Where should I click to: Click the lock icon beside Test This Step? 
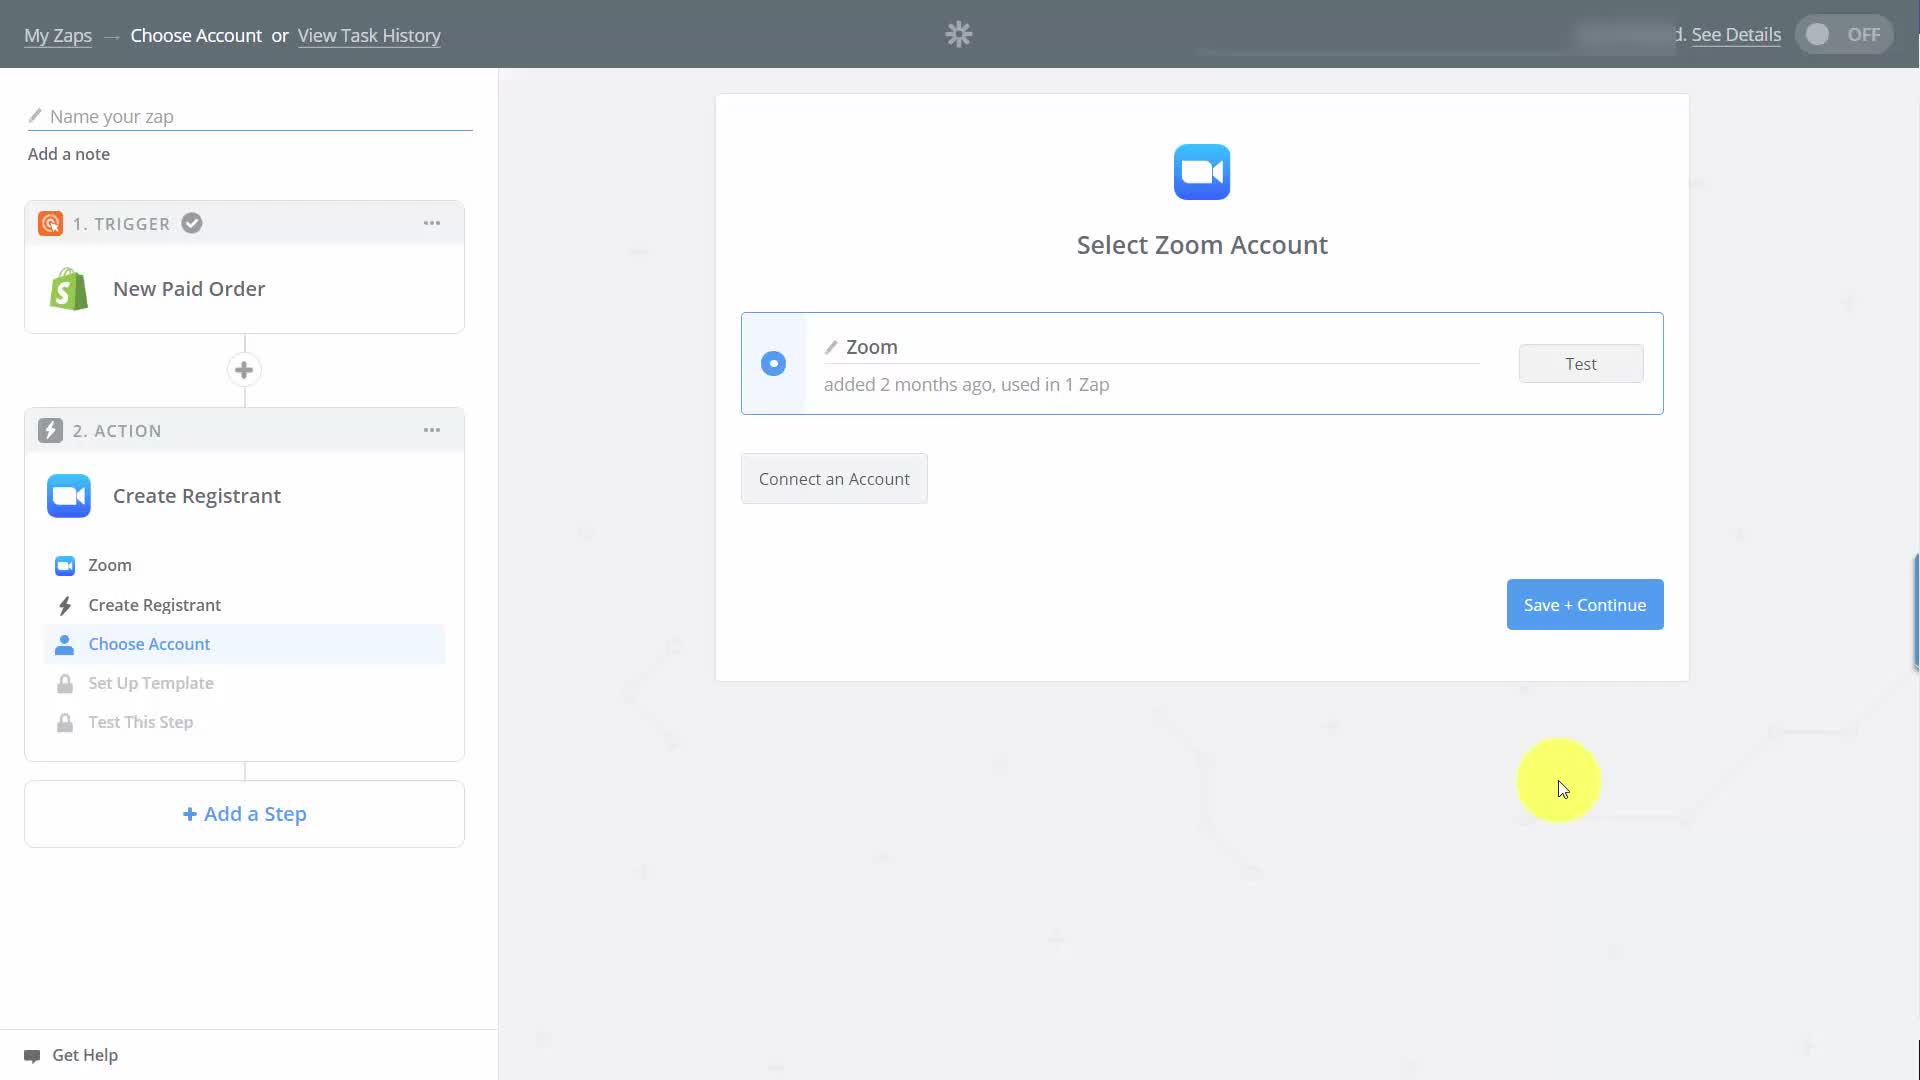point(65,722)
